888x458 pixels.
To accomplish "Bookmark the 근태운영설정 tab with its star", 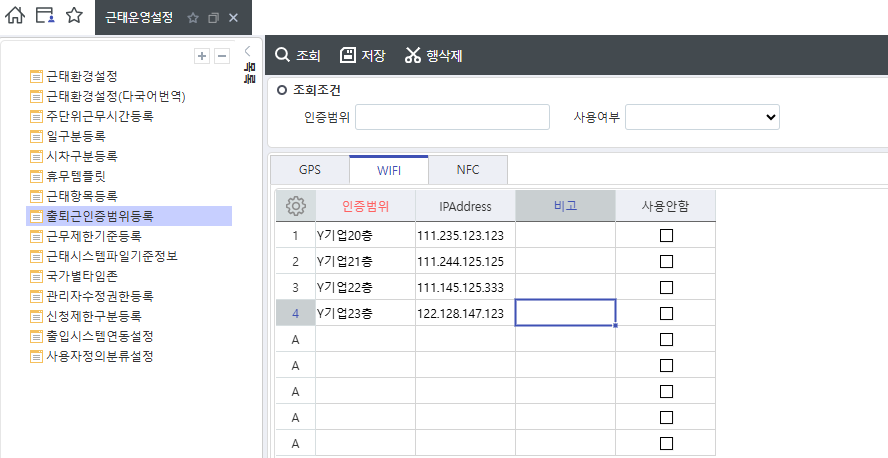I will pos(193,18).
